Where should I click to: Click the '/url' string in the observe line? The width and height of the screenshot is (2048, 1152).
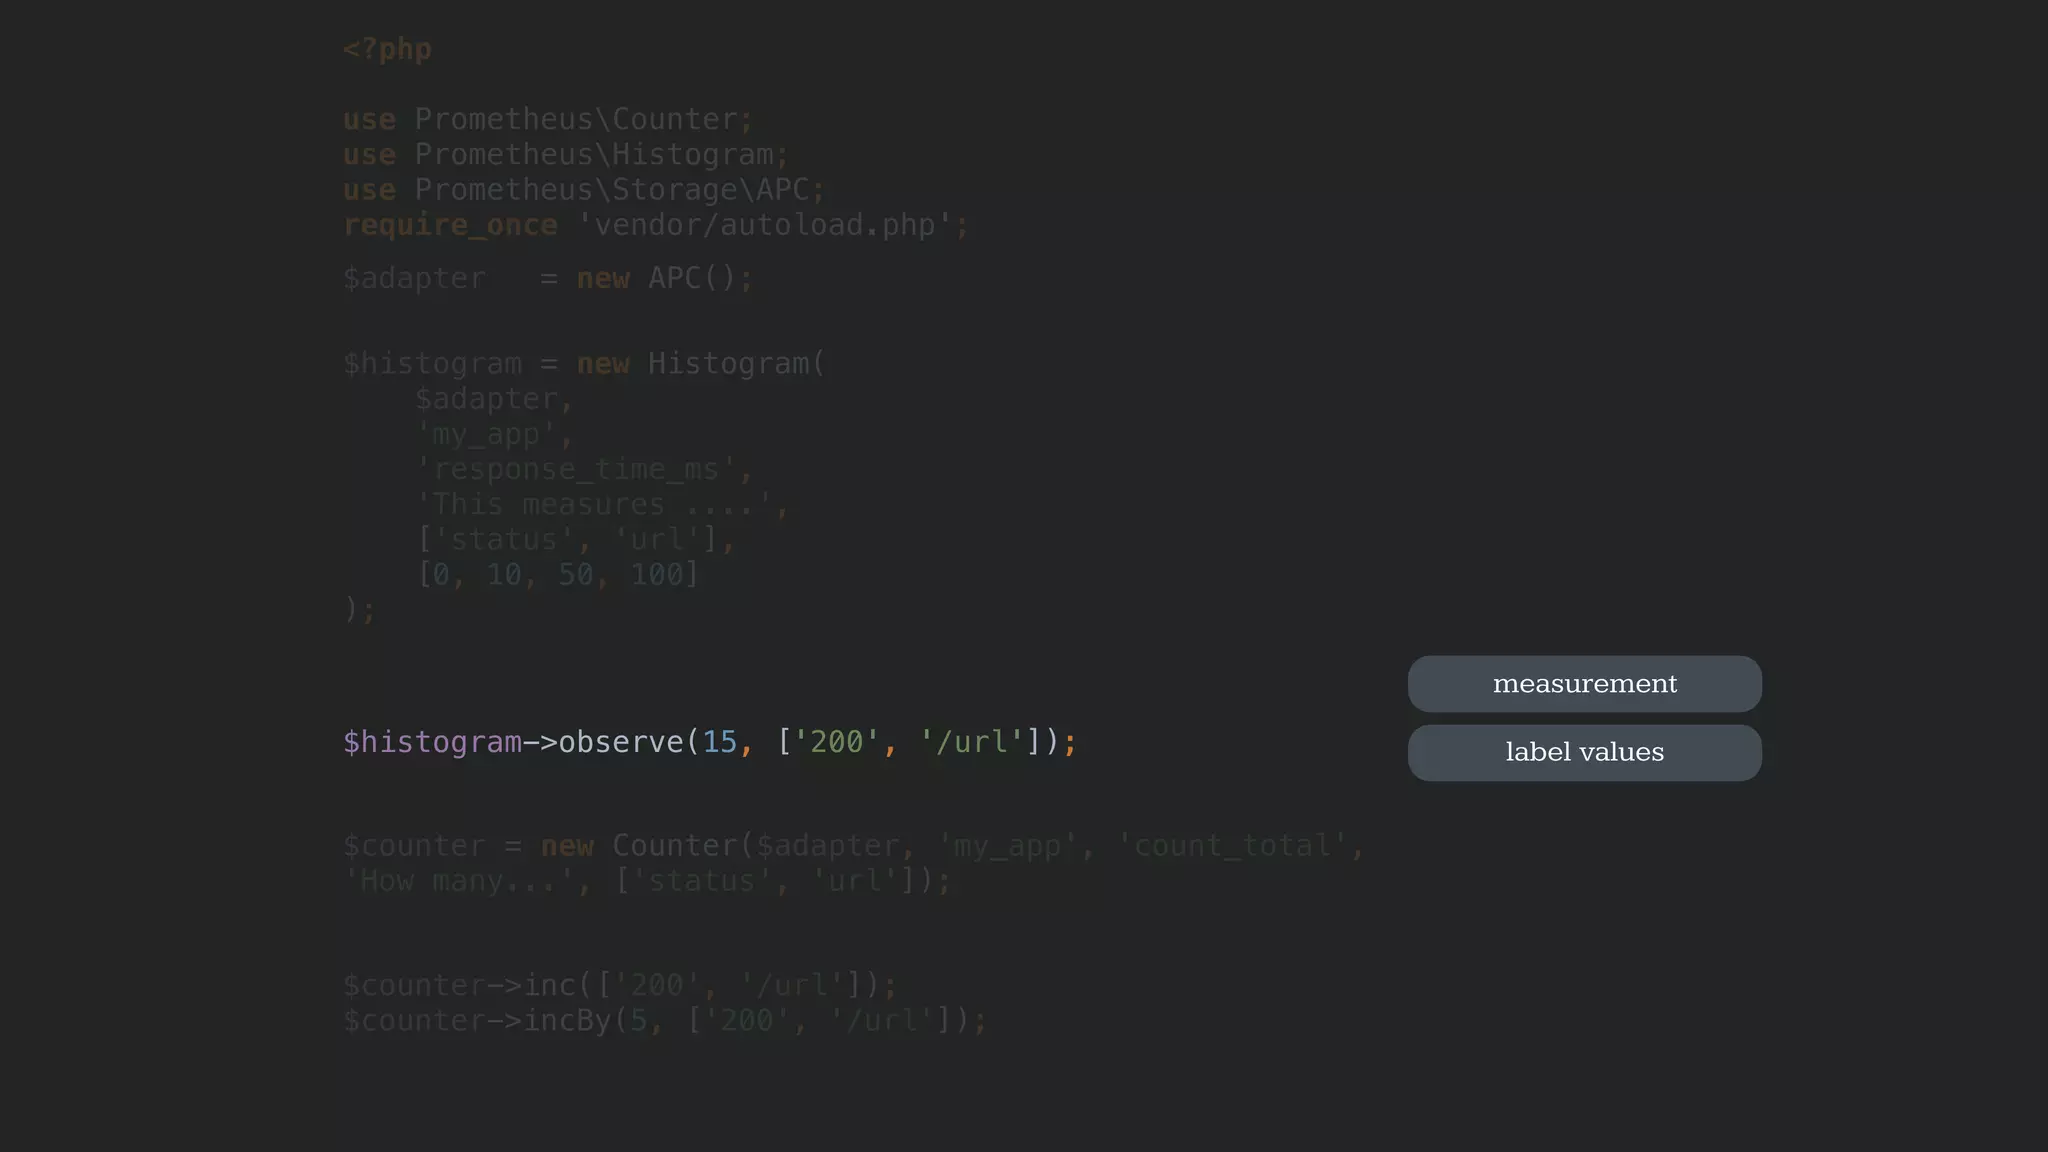coord(971,742)
